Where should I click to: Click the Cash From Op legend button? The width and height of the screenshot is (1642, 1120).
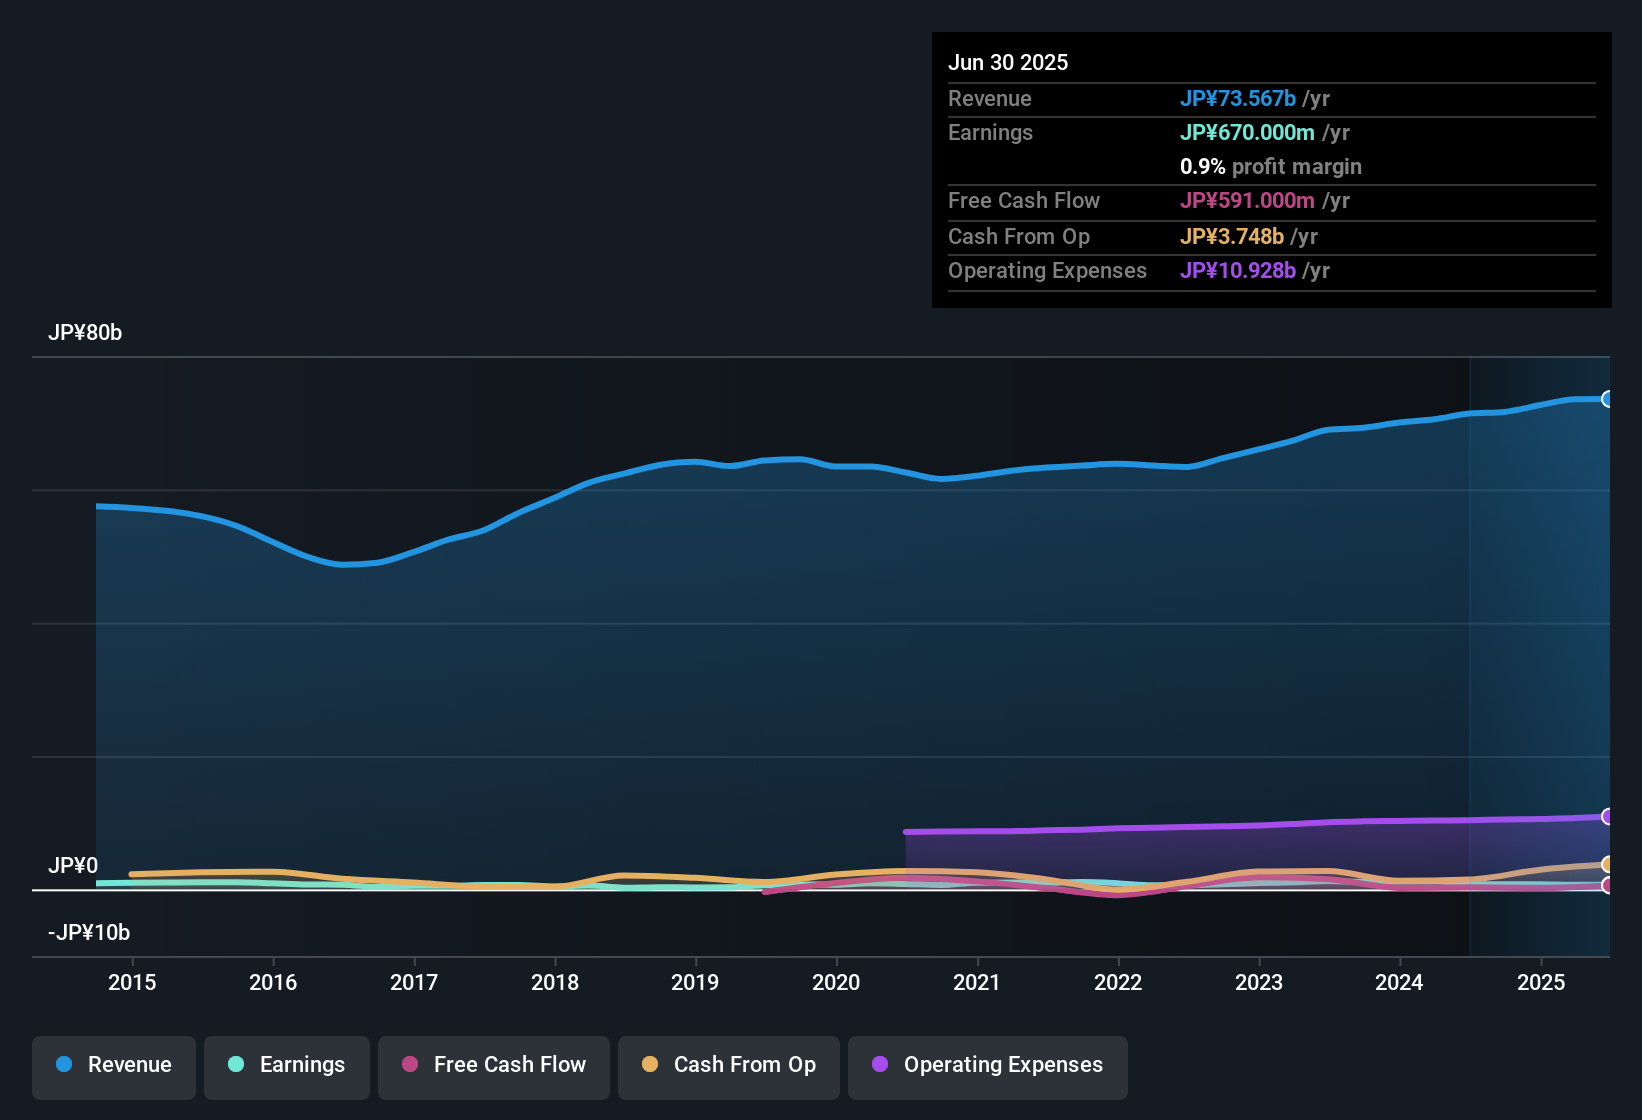tap(728, 1065)
